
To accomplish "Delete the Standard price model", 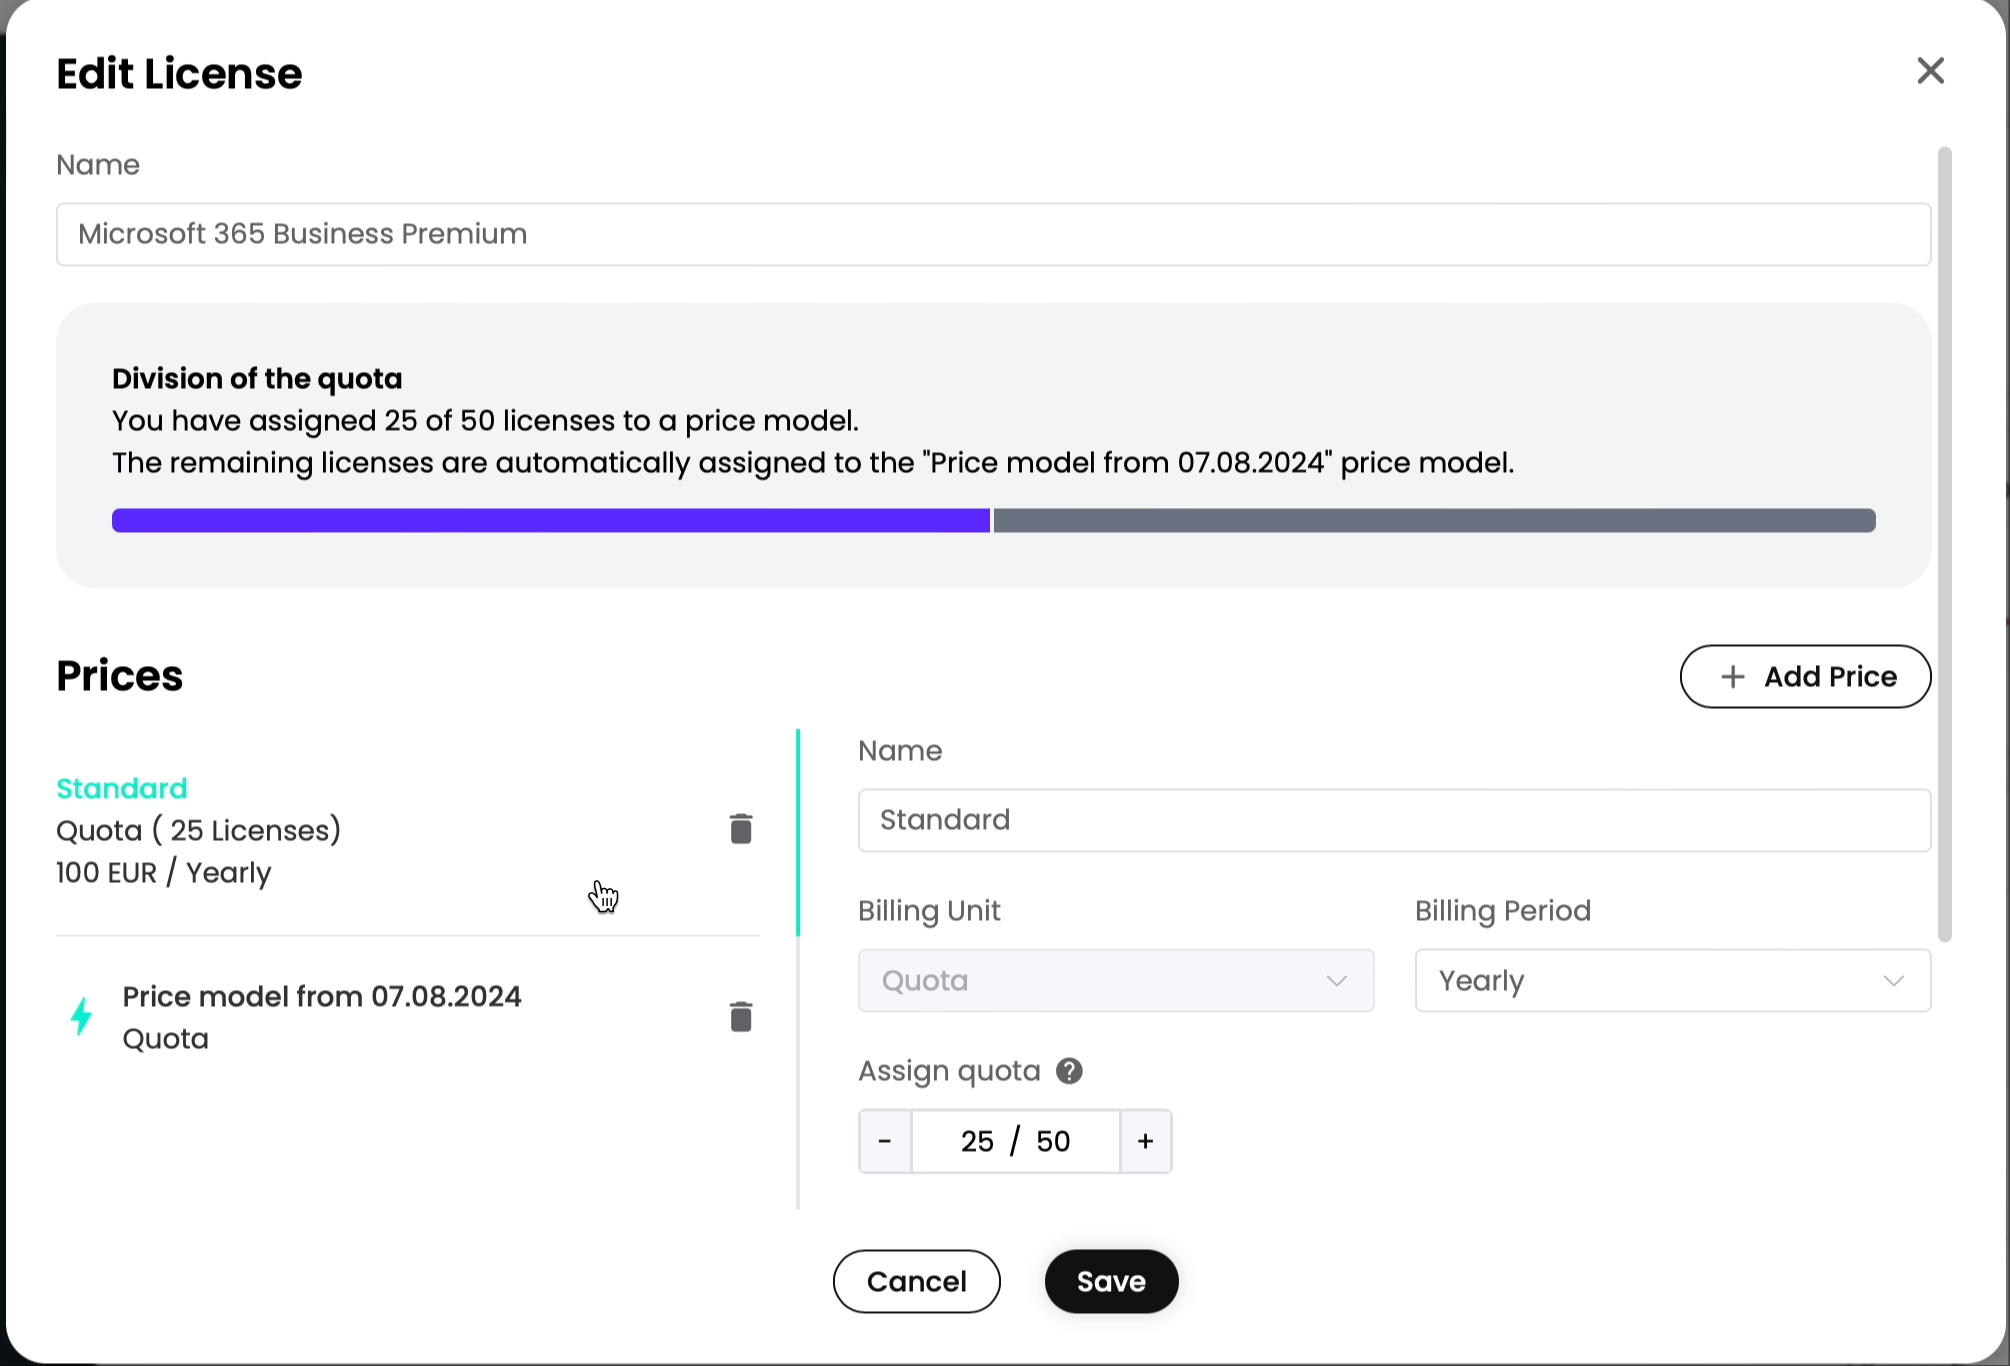I will click(740, 829).
